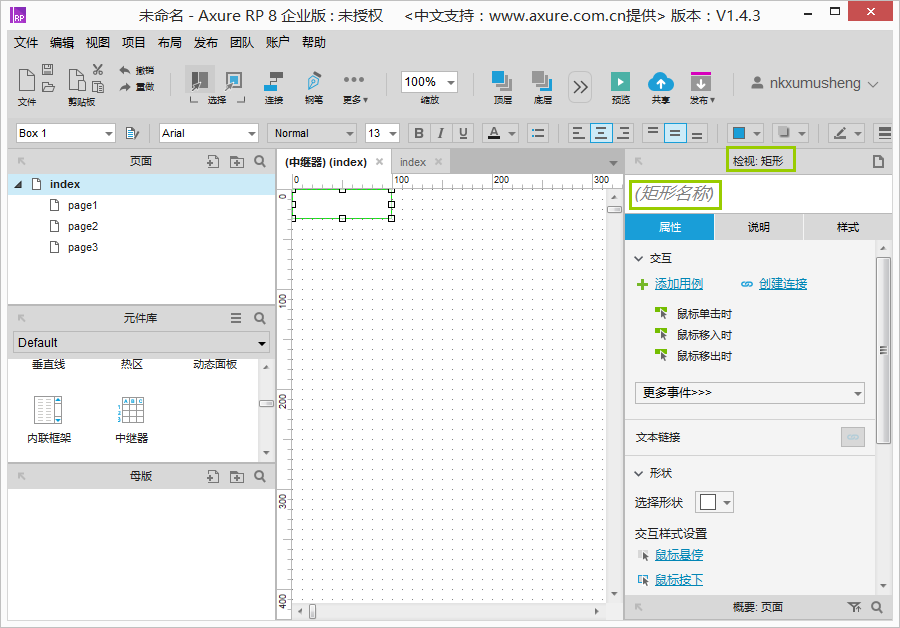Switch to the Style tab in inspector
The image size is (900, 628).
point(848,227)
